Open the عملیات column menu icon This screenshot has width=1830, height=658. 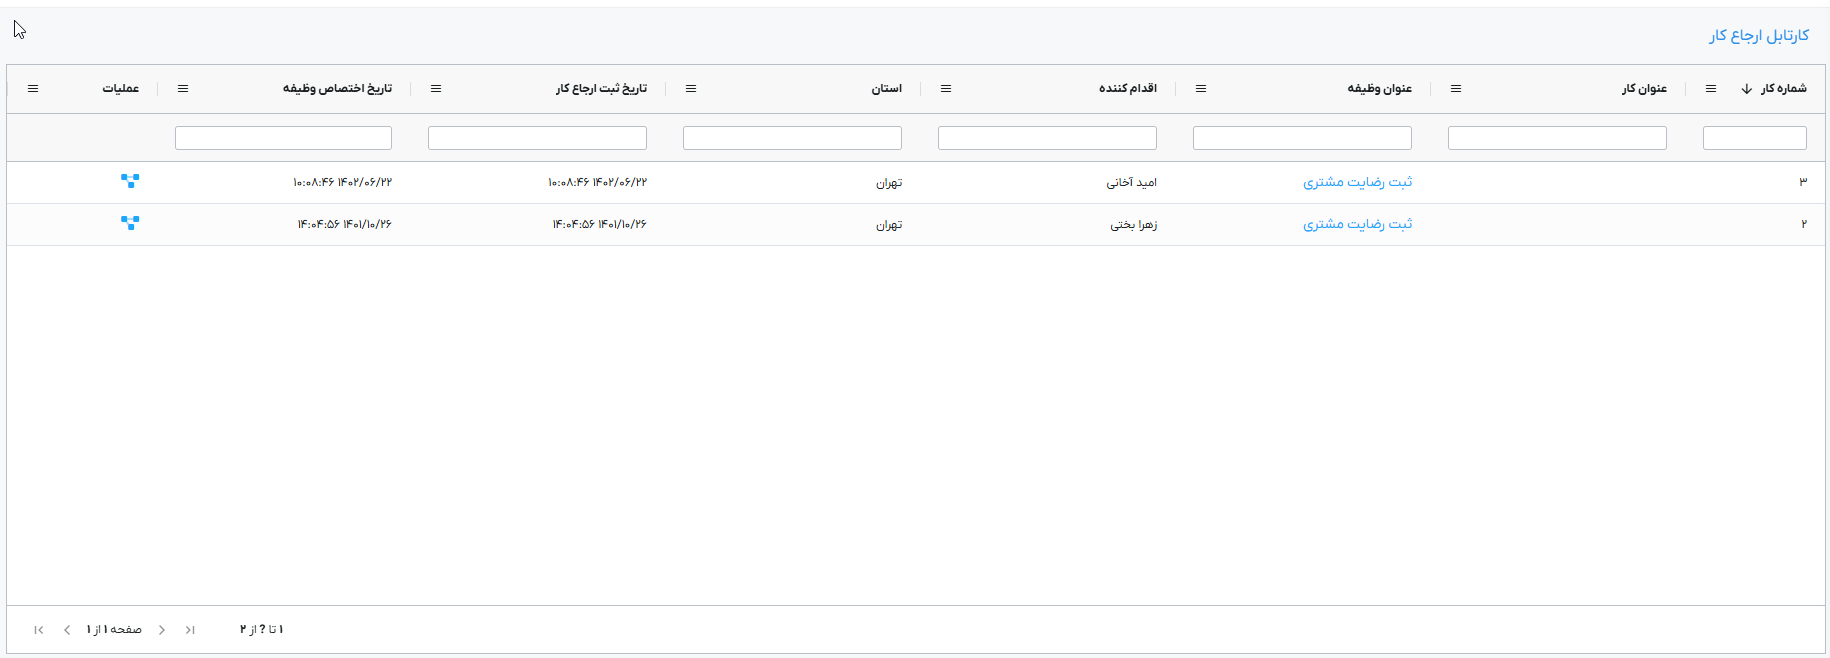coord(33,89)
